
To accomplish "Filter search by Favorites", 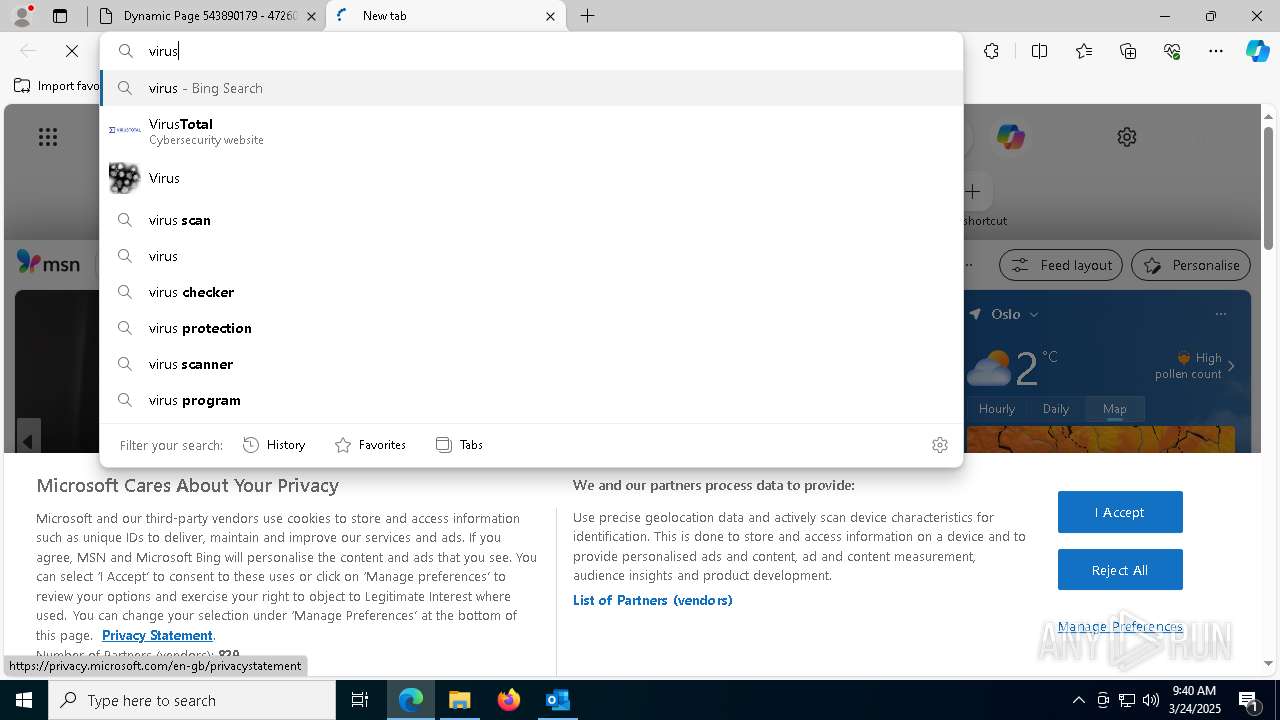I will pyautogui.click(x=371, y=445).
